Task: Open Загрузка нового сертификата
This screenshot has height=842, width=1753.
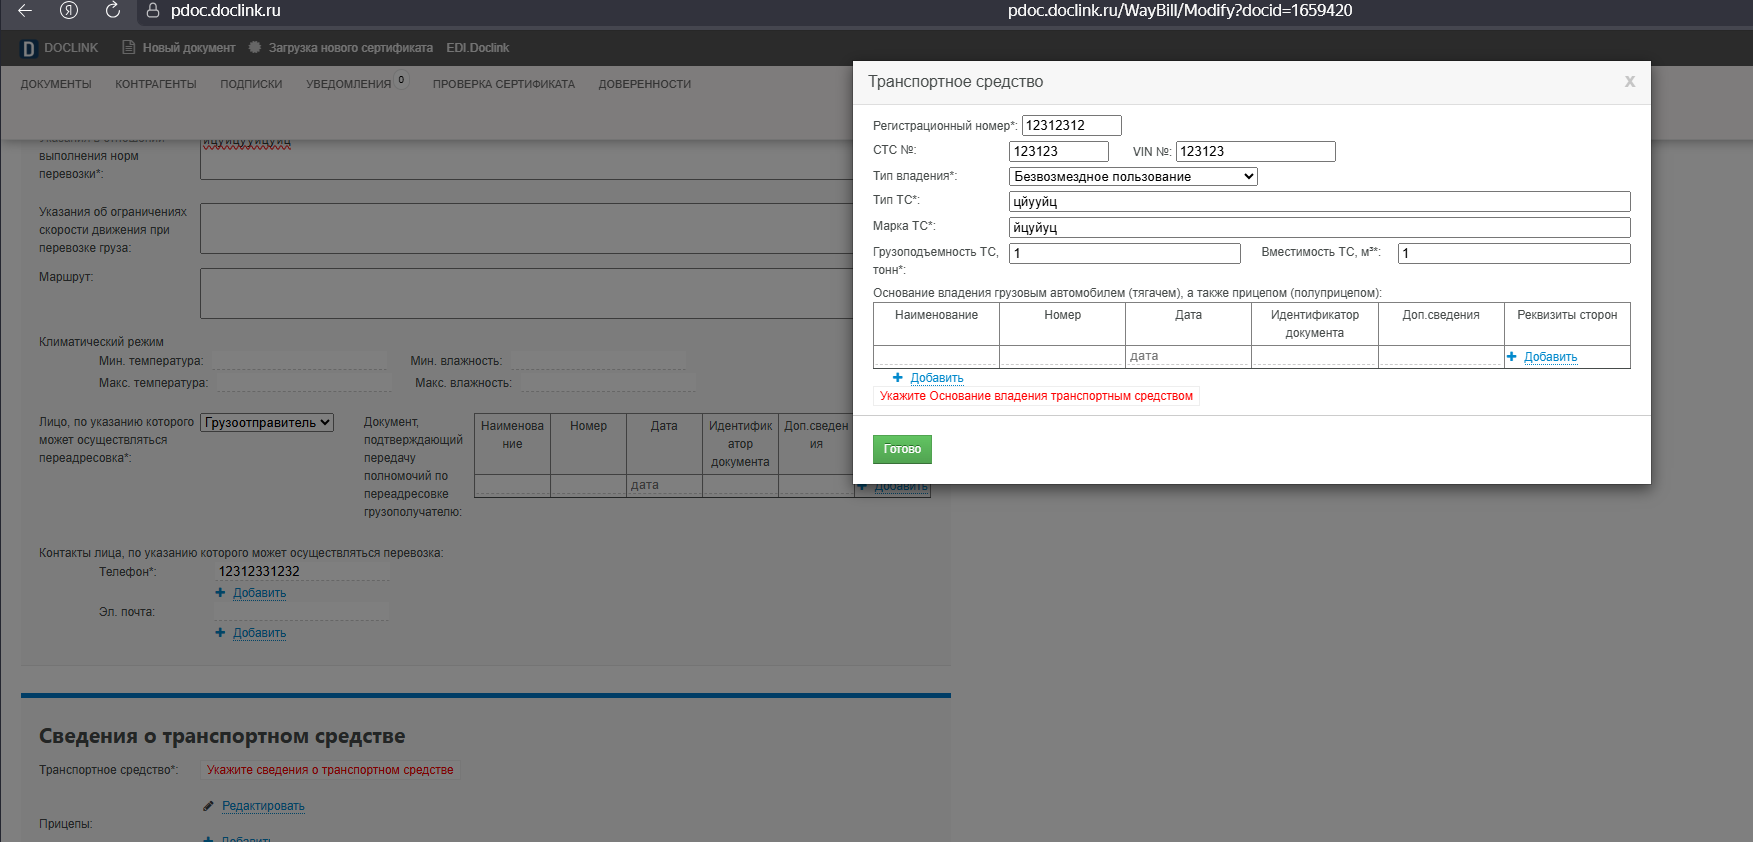Action: pyautogui.click(x=341, y=48)
